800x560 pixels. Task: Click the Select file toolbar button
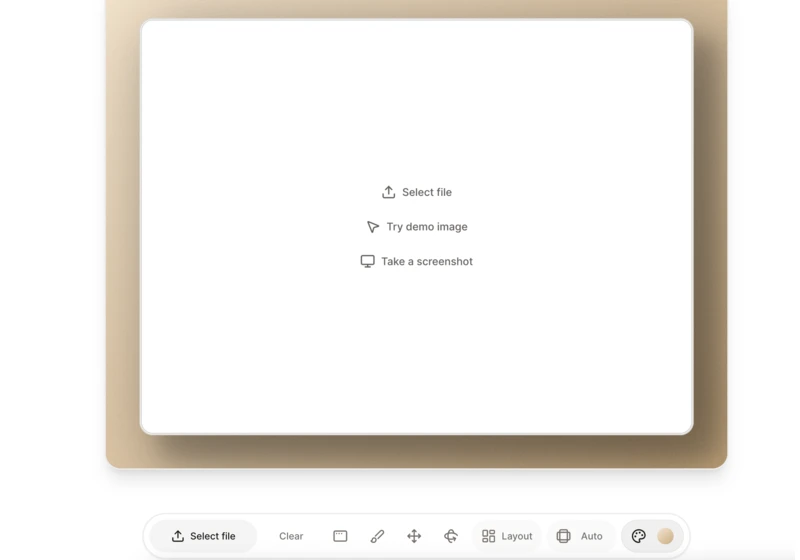203,536
